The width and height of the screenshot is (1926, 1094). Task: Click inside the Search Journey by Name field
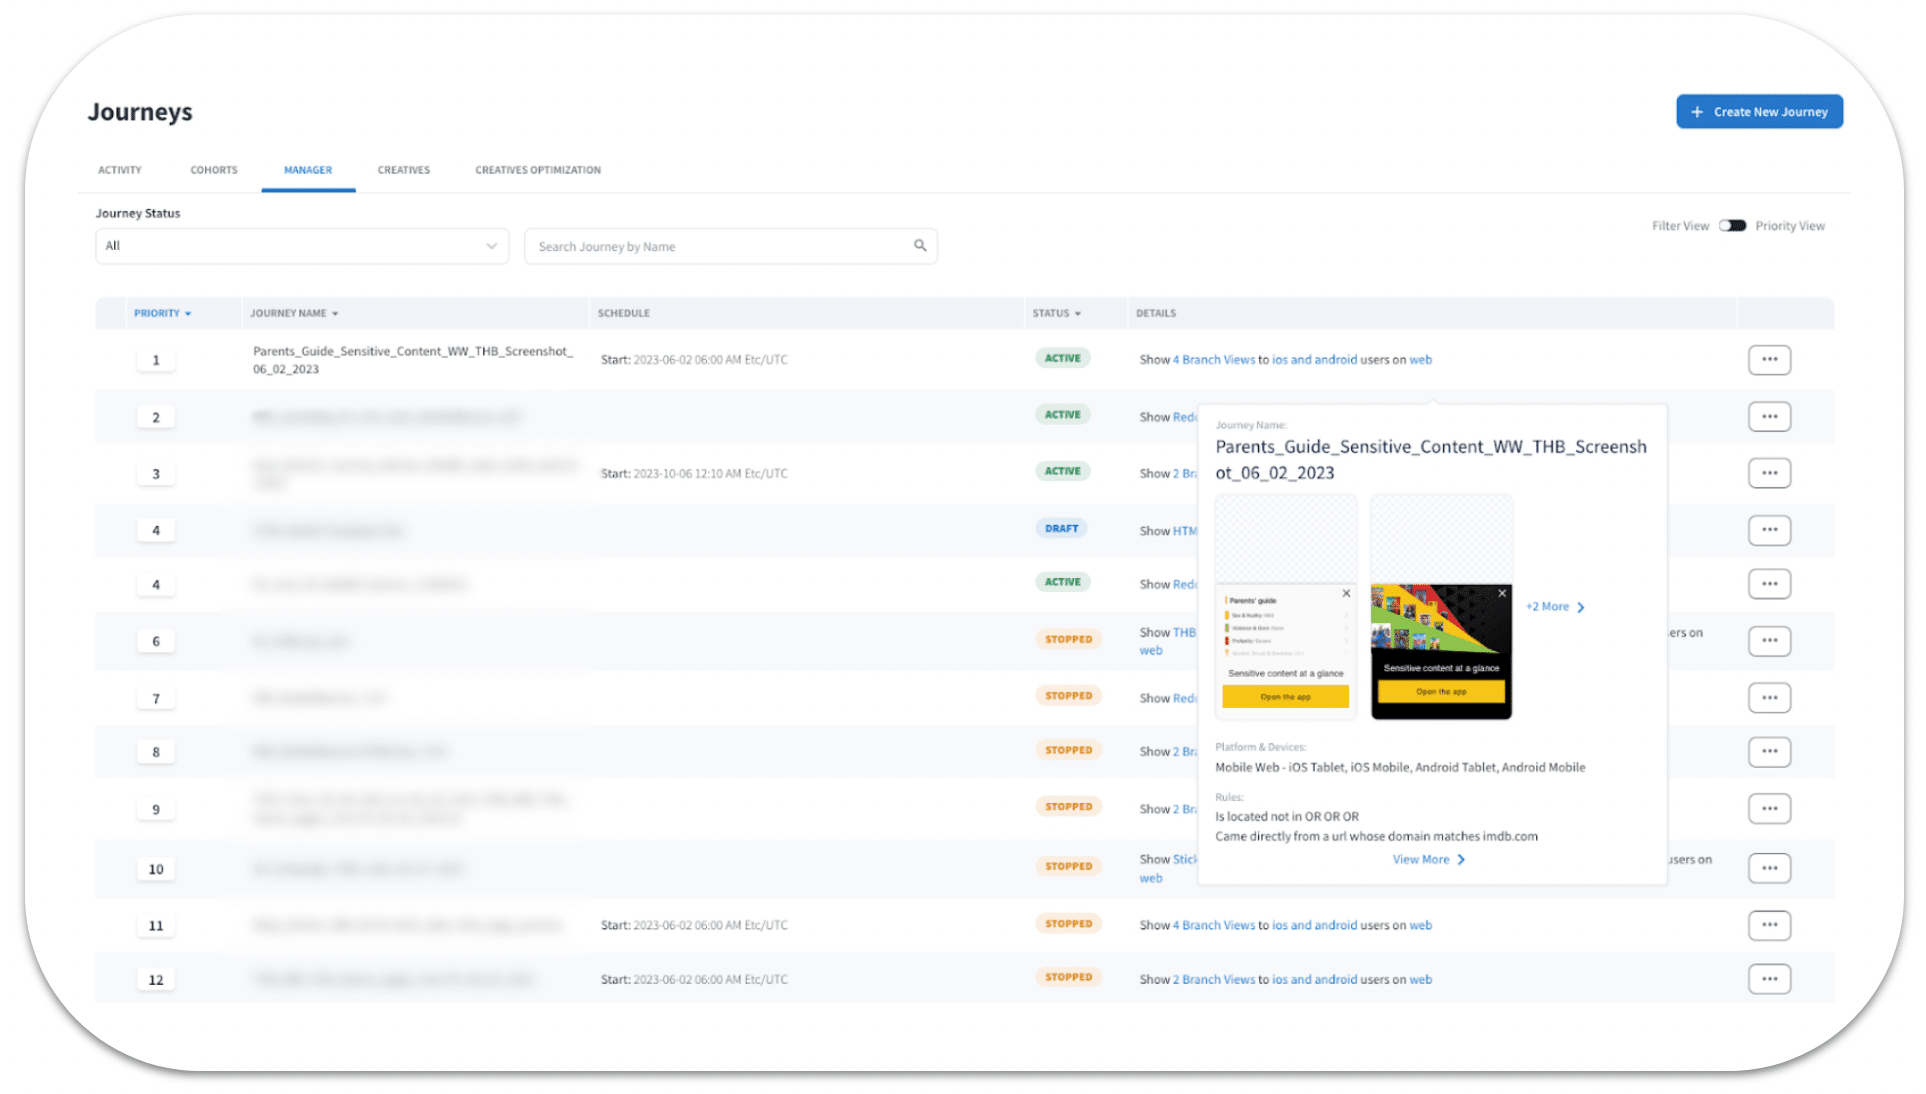(x=700, y=246)
